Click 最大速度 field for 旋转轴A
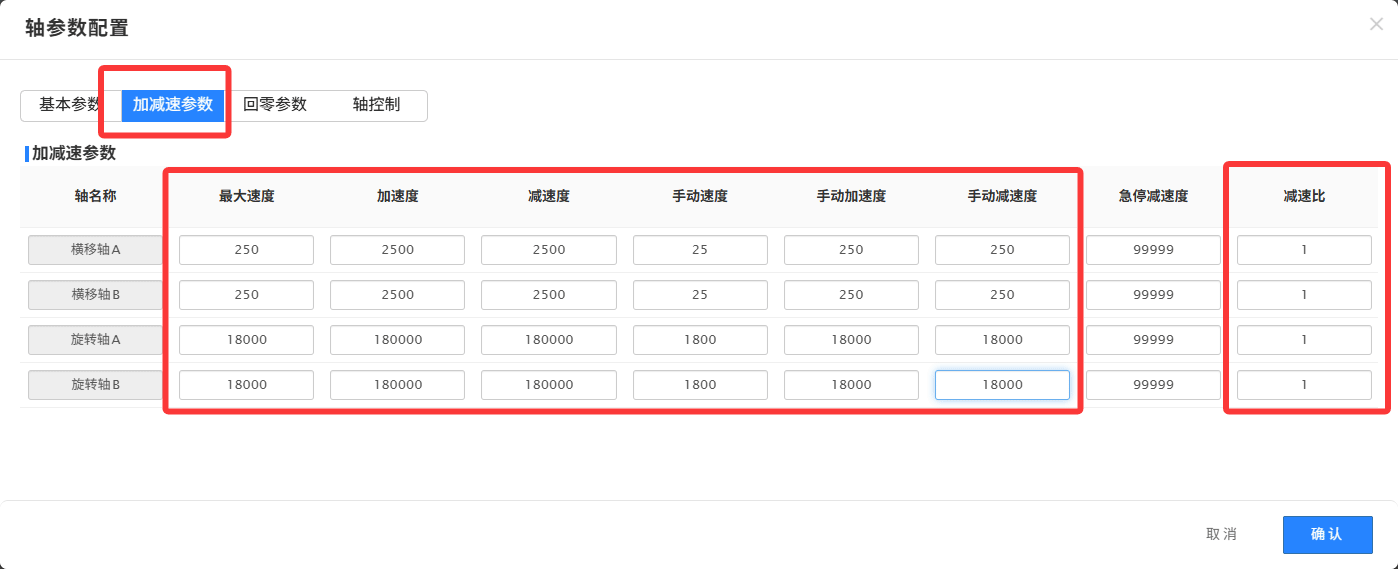The width and height of the screenshot is (1398, 569). click(x=246, y=340)
